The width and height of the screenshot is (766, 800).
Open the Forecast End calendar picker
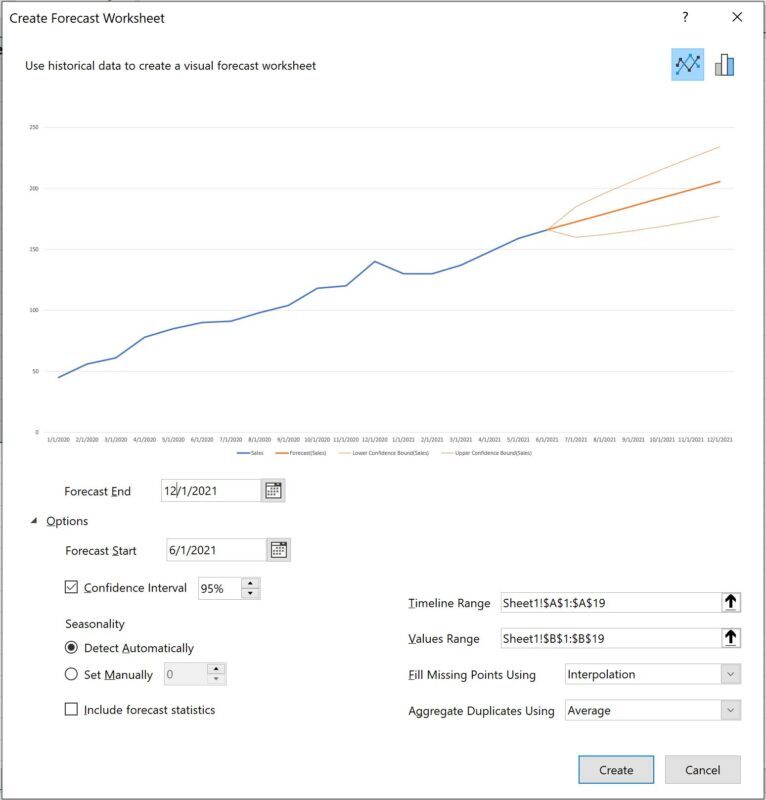pyautogui.click(x=273, y=491)
